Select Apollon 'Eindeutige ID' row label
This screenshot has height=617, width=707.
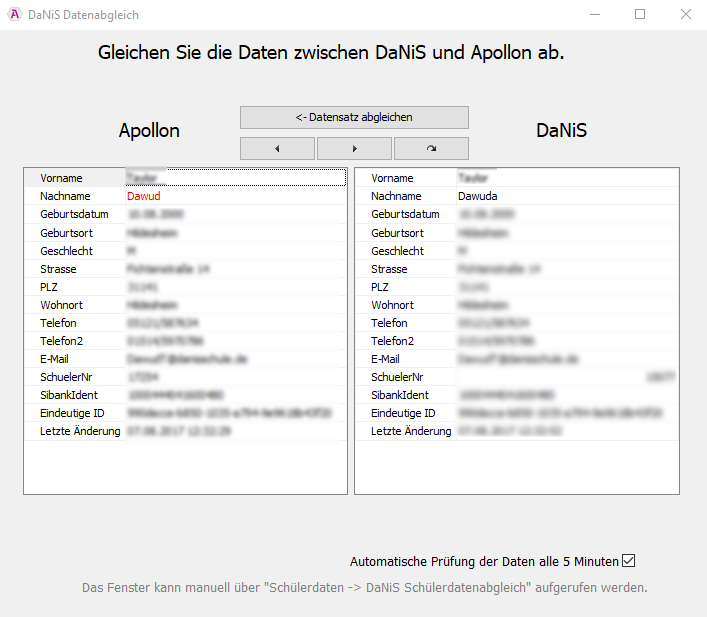tap(72, 413)
